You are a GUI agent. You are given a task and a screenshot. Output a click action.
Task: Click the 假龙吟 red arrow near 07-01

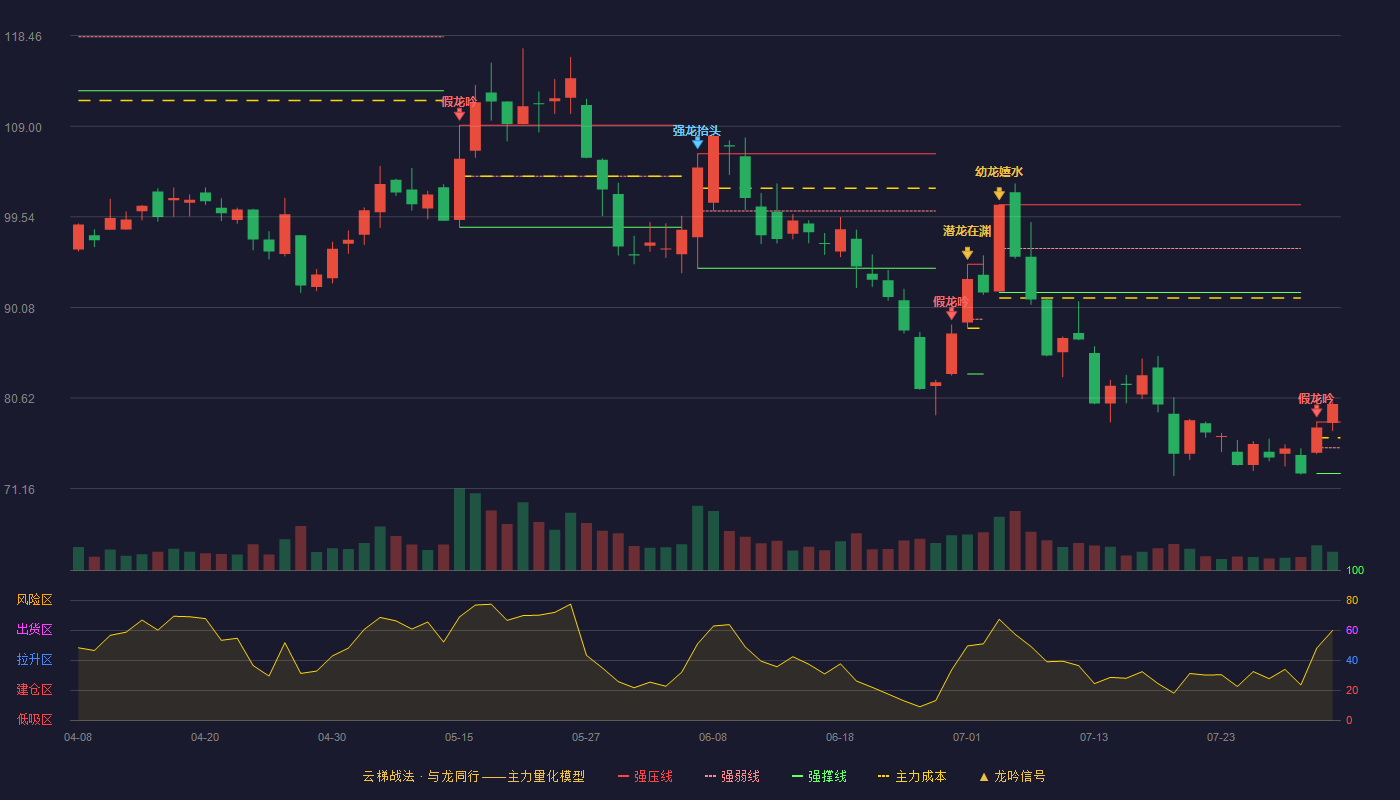[951, 314]
